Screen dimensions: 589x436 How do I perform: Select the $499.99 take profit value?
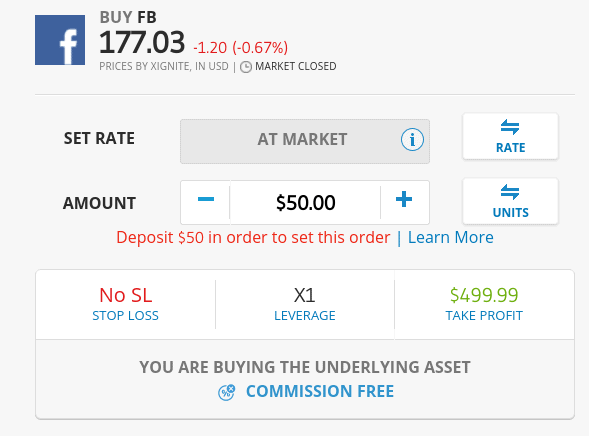click(x=484, y=295)
